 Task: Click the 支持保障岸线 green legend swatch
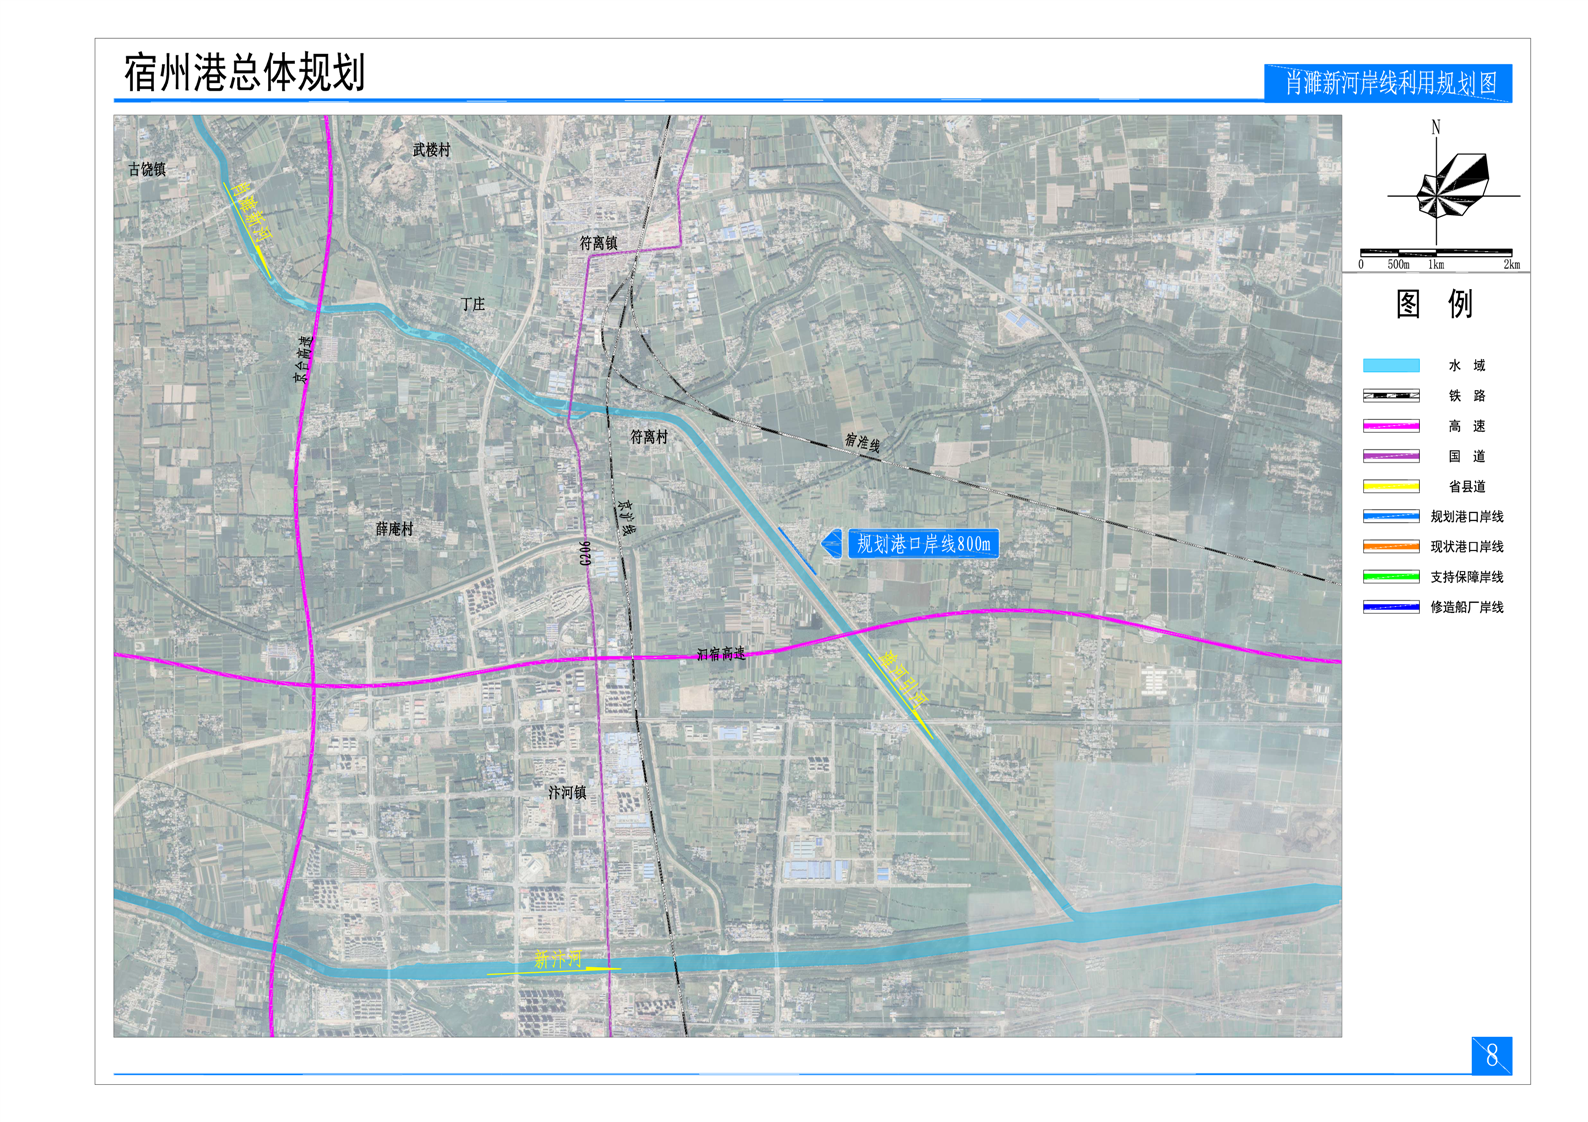[1390, 577]
